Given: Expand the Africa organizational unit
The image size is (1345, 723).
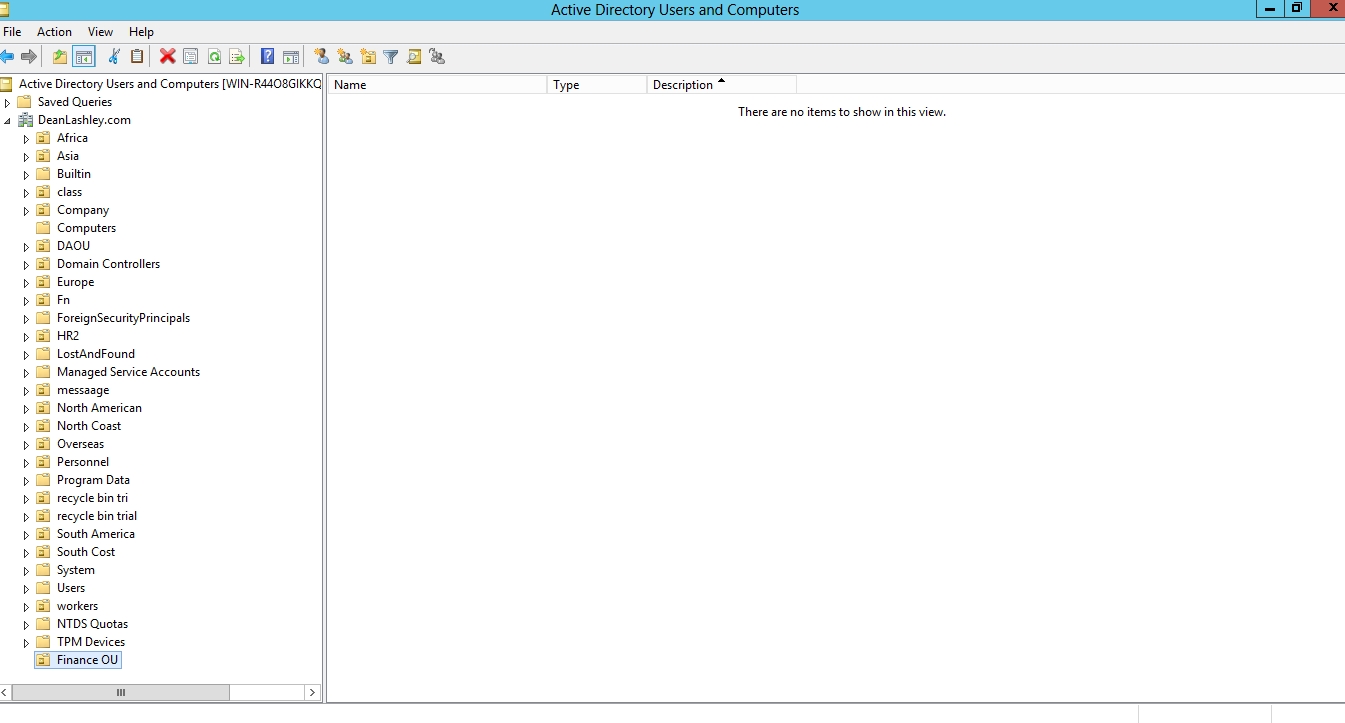Looking at the screenshot, I should pos(27,139).
